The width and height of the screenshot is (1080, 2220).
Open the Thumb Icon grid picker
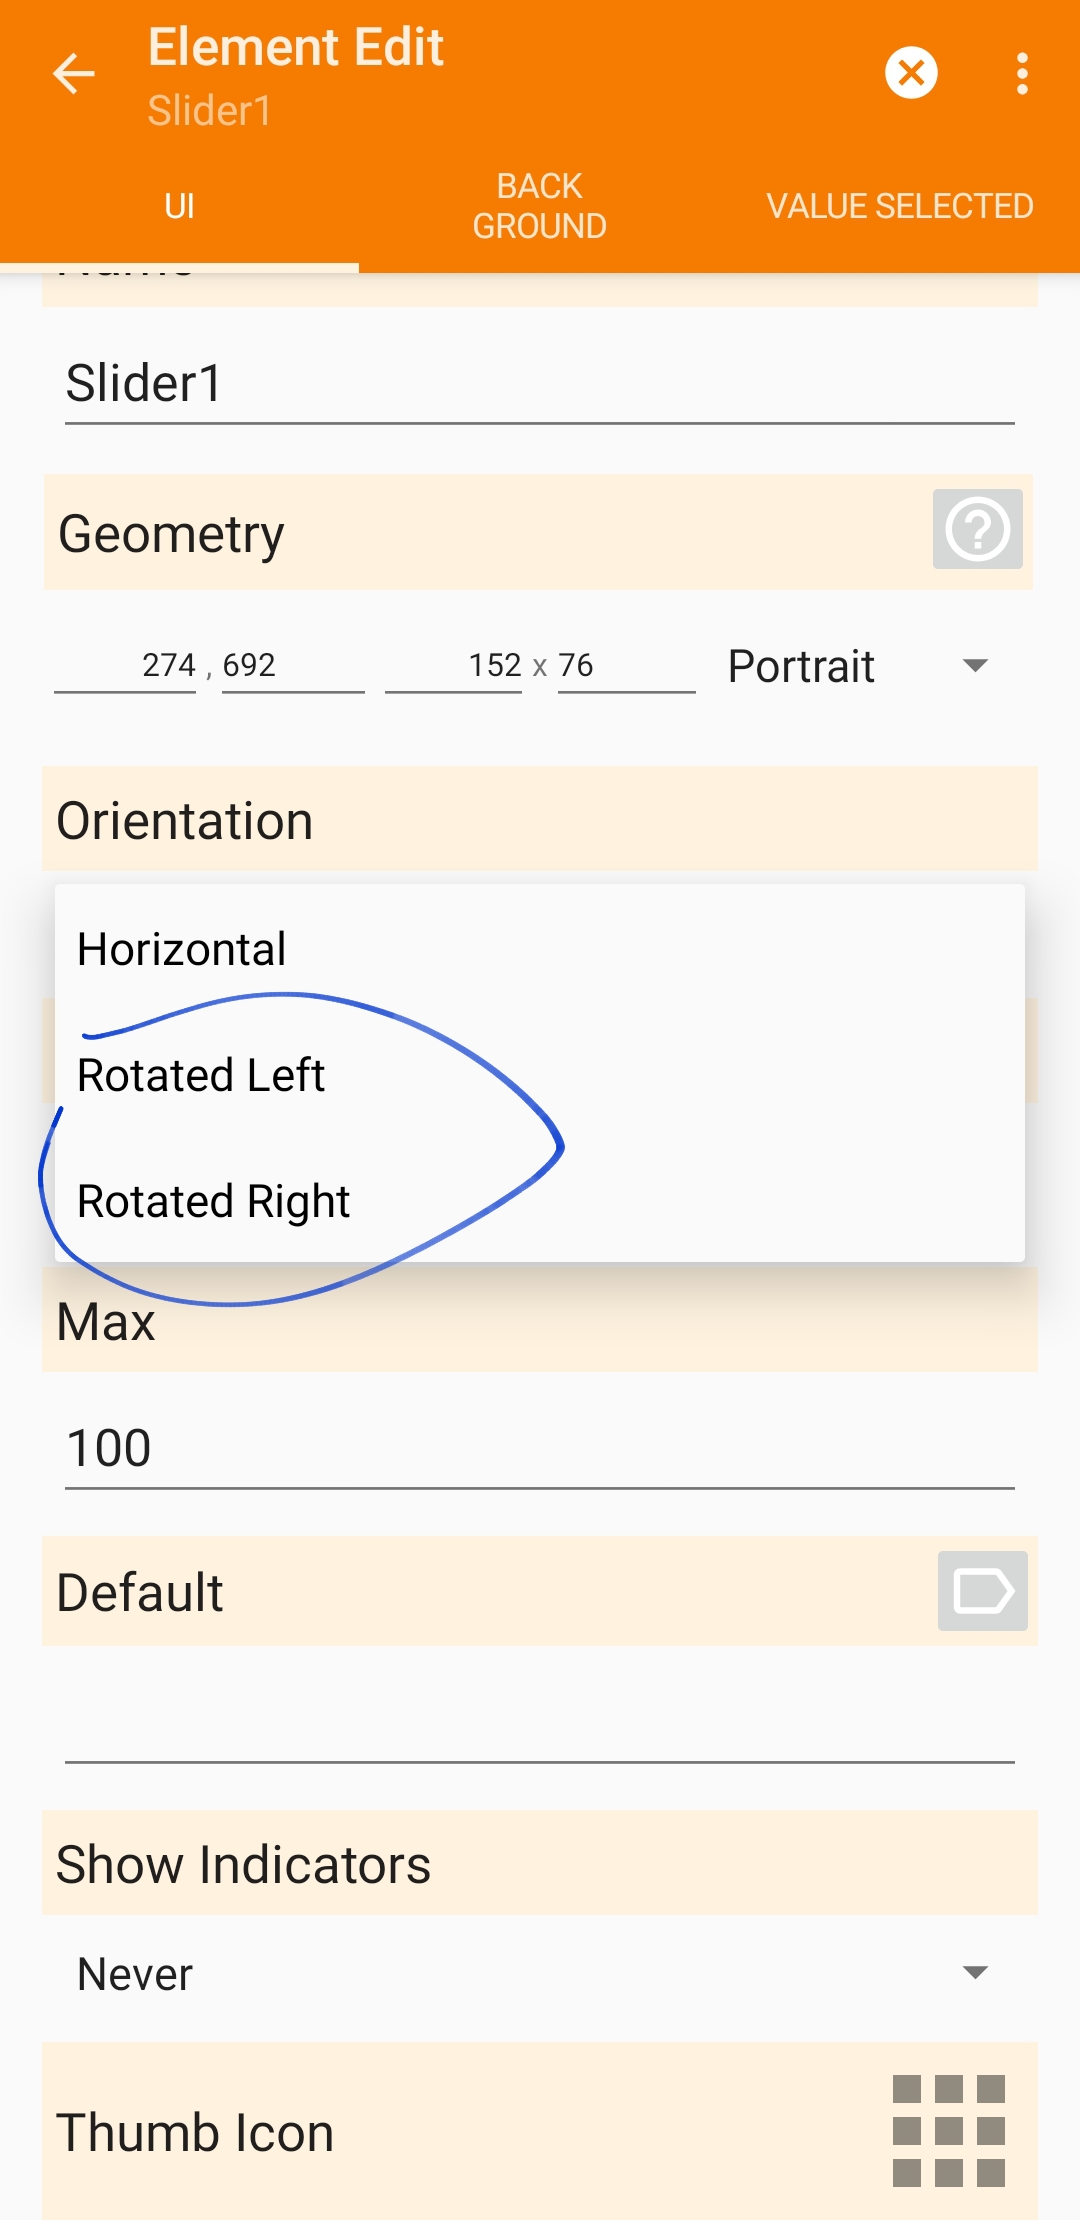(x=948, y=2131)
